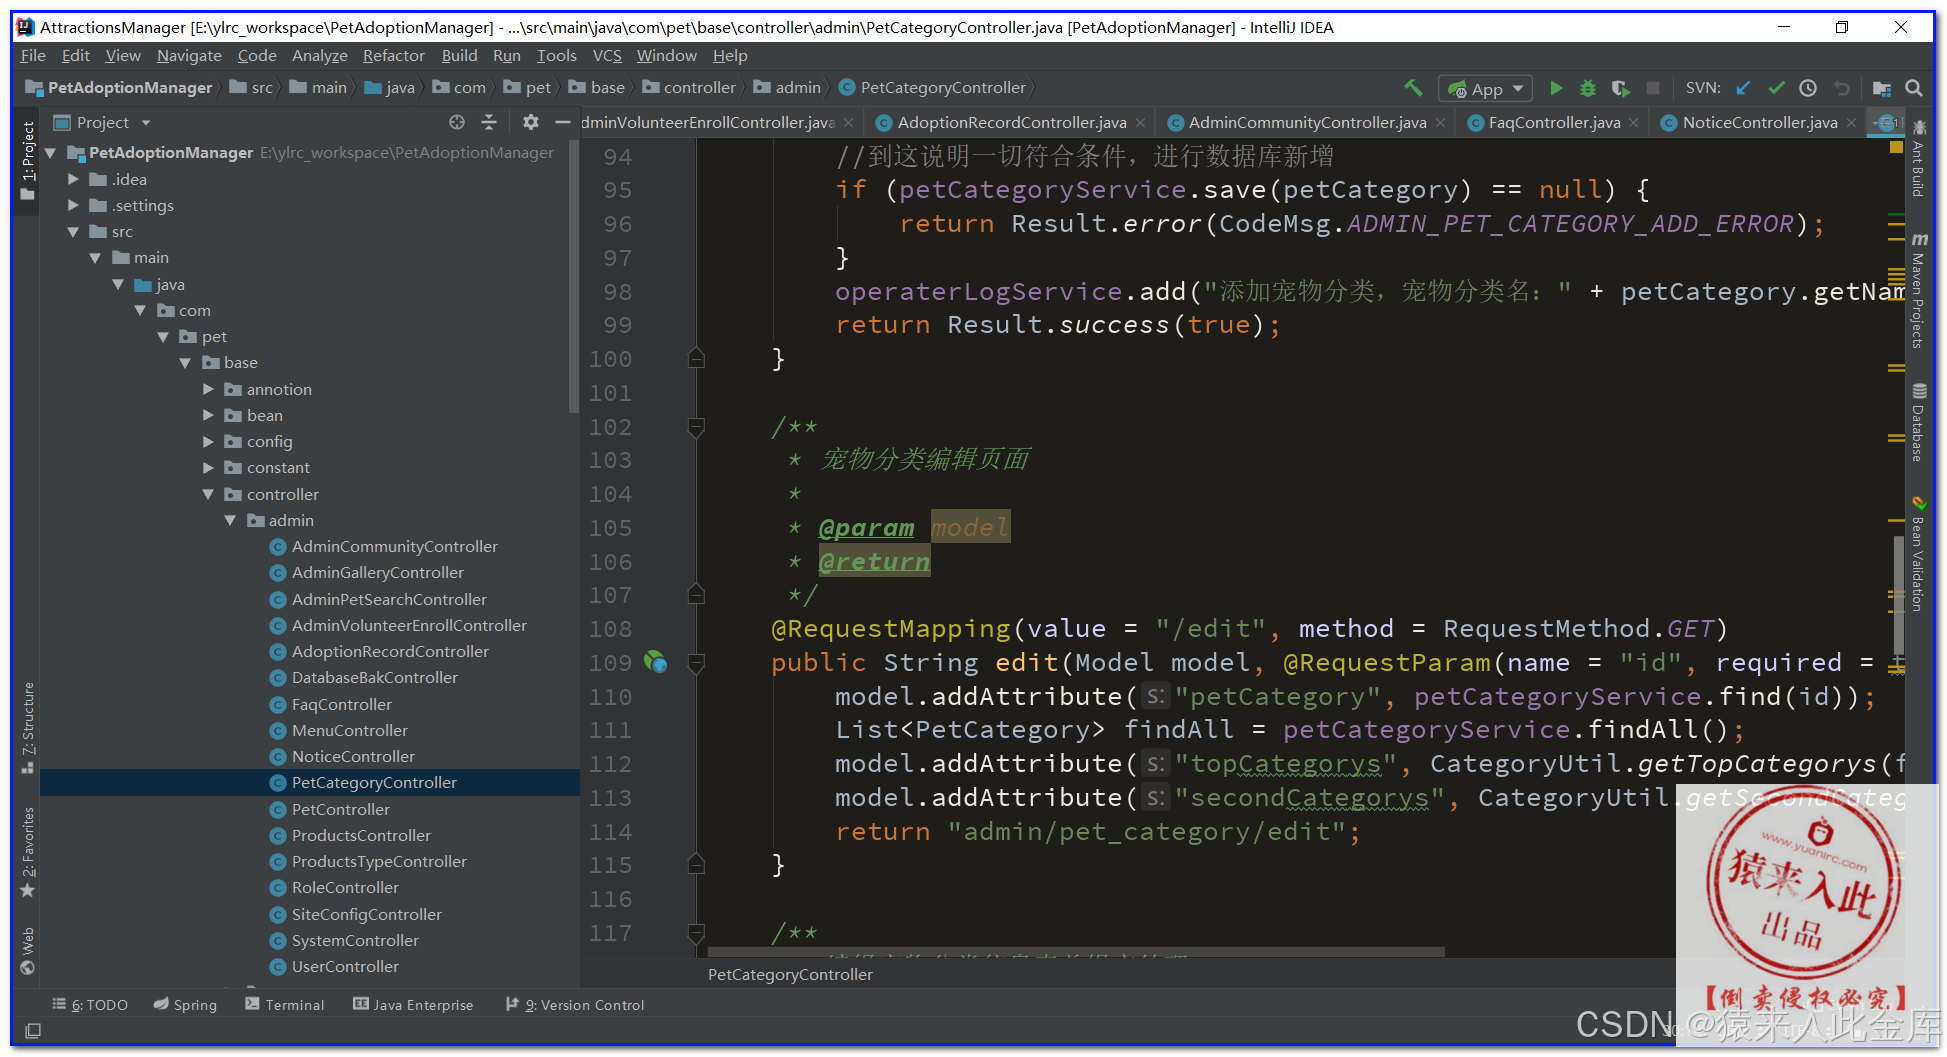The width and height of the screenshot is (1947, 1057).
Task: Open the Bean Validation tool window
Action: click(1918, 554)
